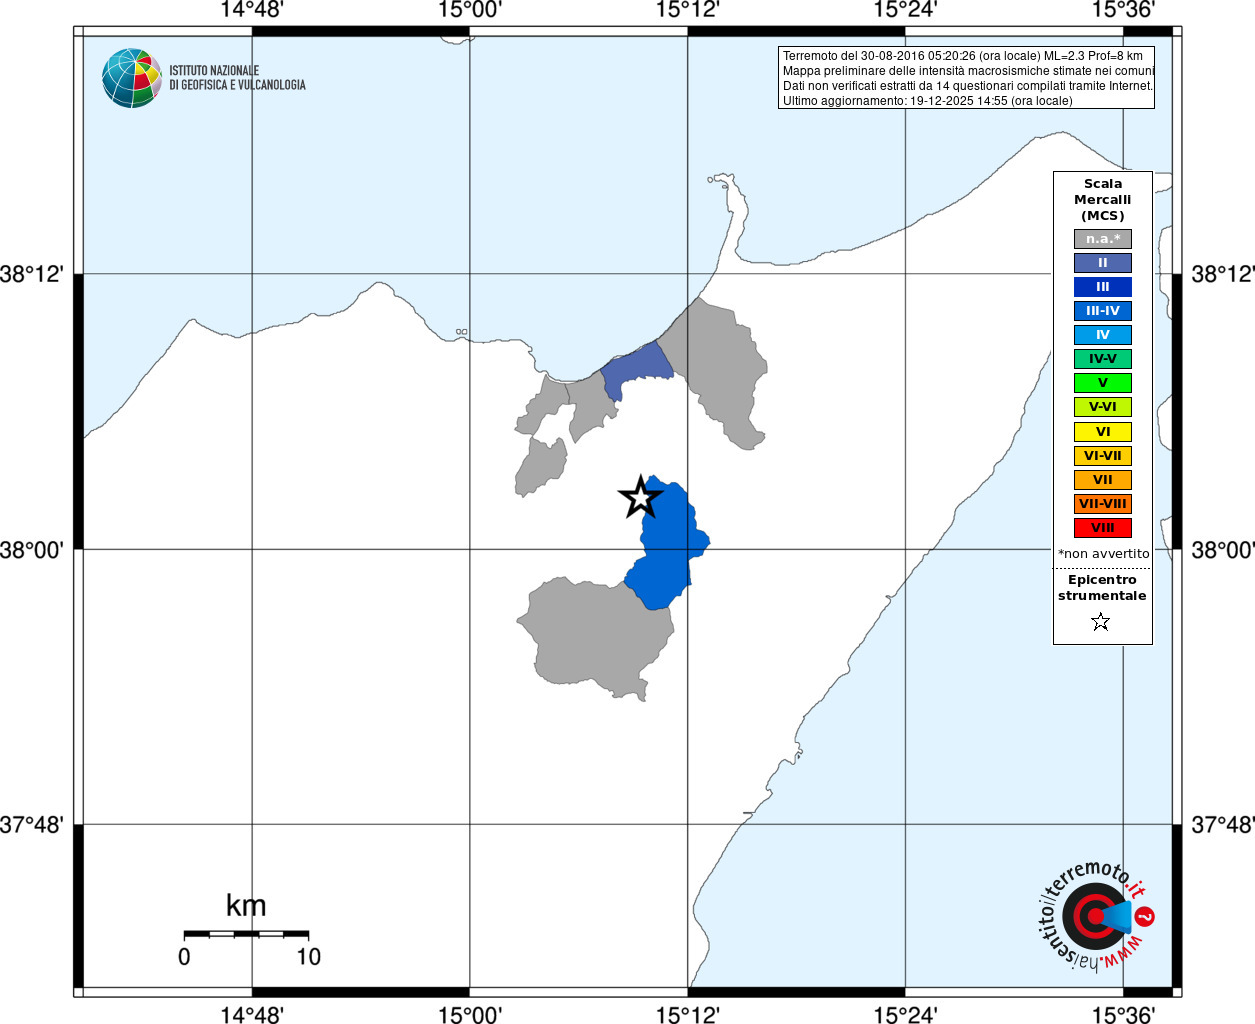The width and height of the screenshot is (1255, 1024).
Task: Click the epicenter star on the map
Action: (x=640, y=497)
